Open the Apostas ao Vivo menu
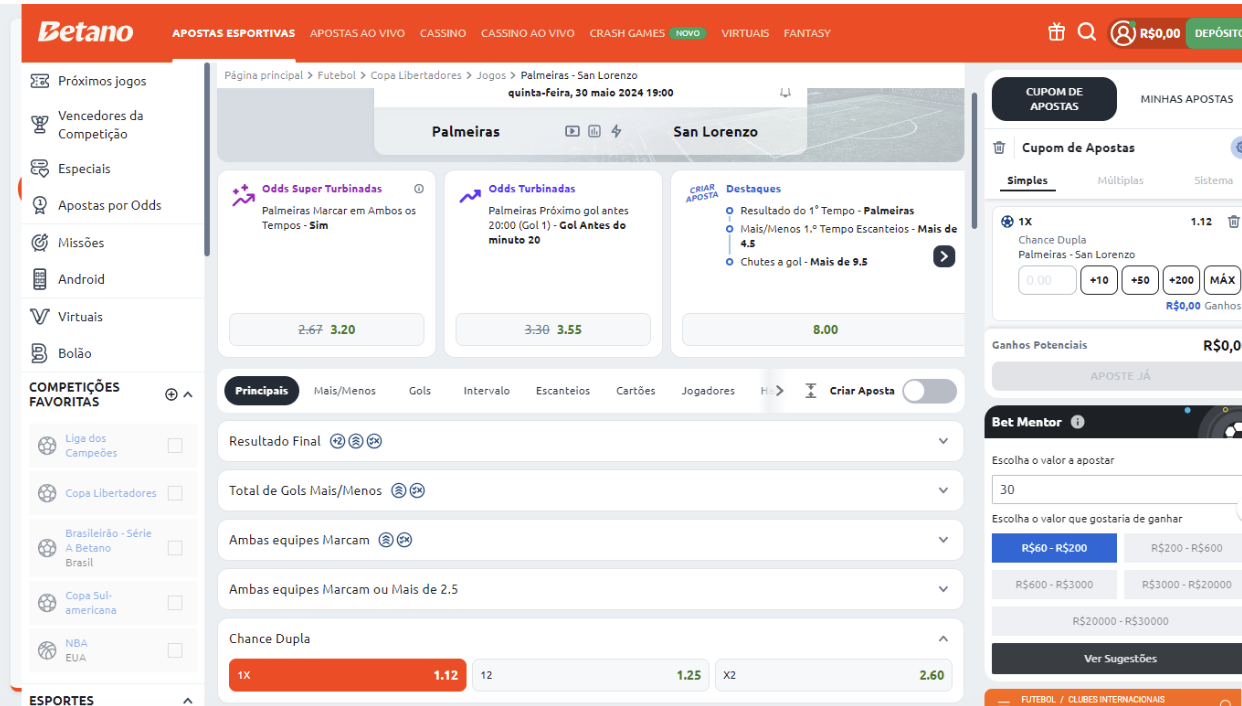This screenshot has width=1242, height=706. tap(357, 33)
